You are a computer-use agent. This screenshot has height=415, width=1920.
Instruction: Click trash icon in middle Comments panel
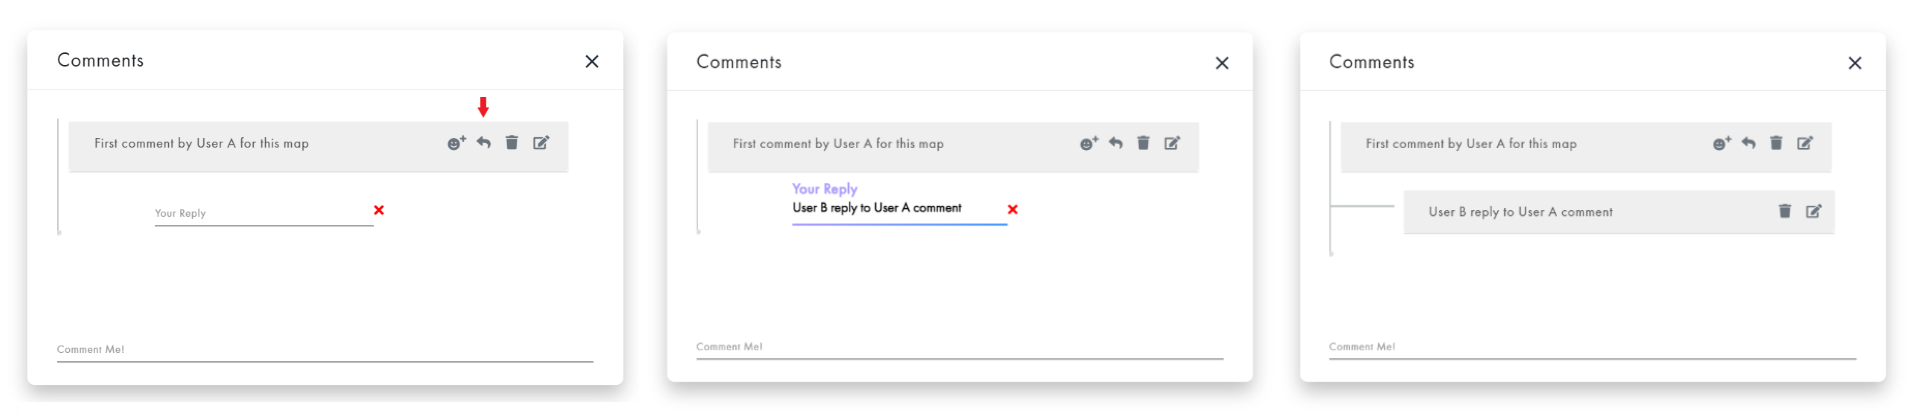[1144, 143]
